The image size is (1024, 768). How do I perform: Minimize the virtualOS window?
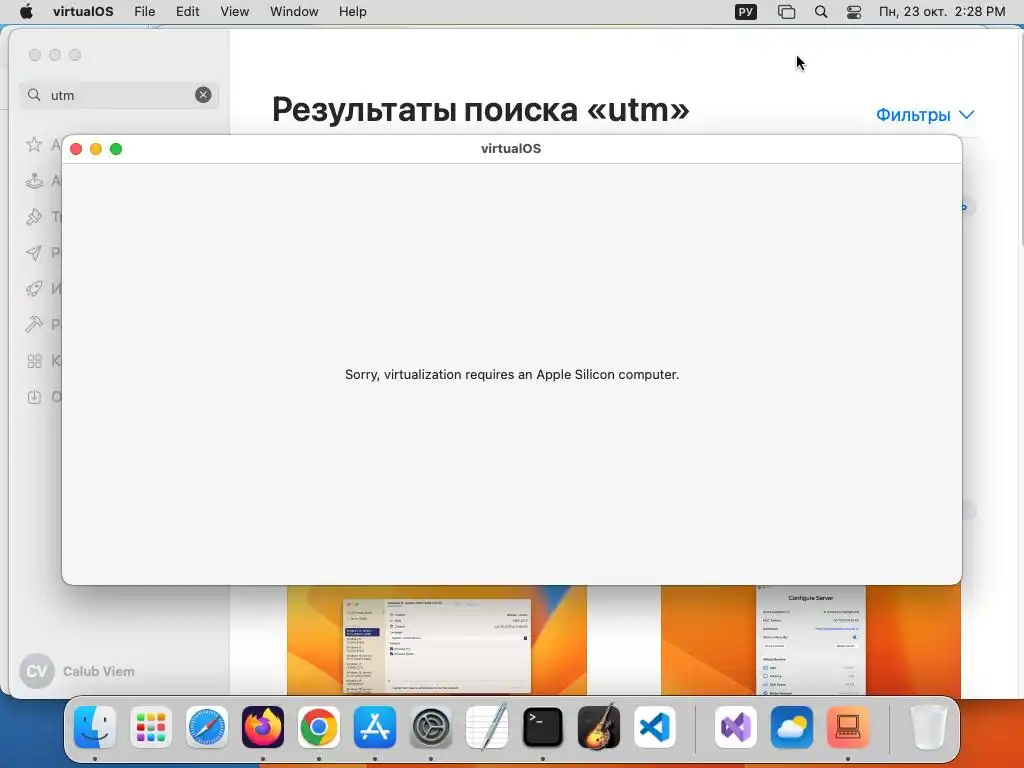coord(96,149)
